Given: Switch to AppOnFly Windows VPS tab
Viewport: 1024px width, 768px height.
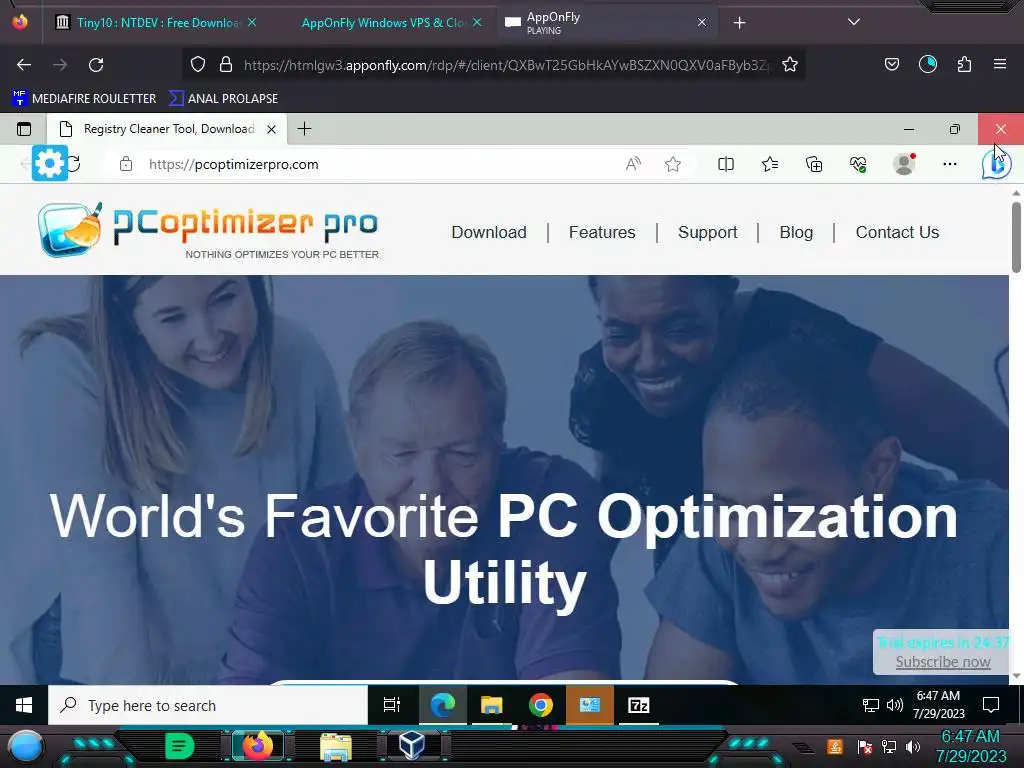Looking at the screenshot, I should (x=383, y=23).
